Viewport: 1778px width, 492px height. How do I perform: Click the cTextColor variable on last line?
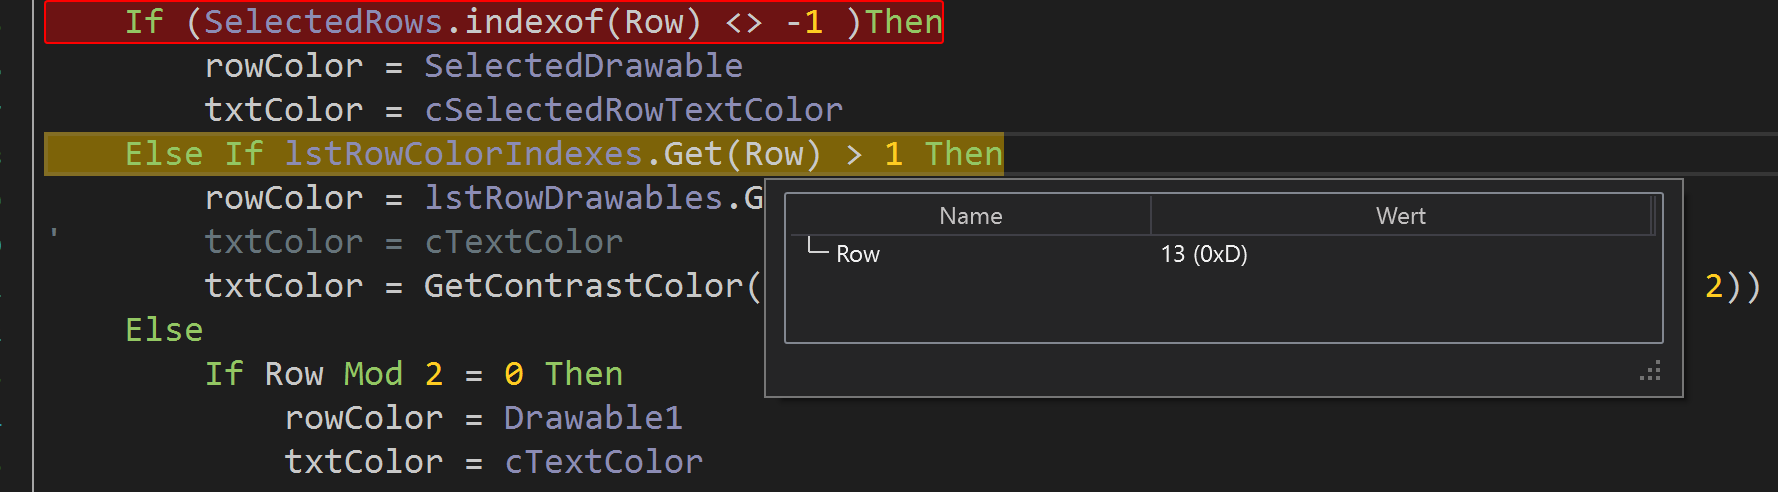[603, 462]
